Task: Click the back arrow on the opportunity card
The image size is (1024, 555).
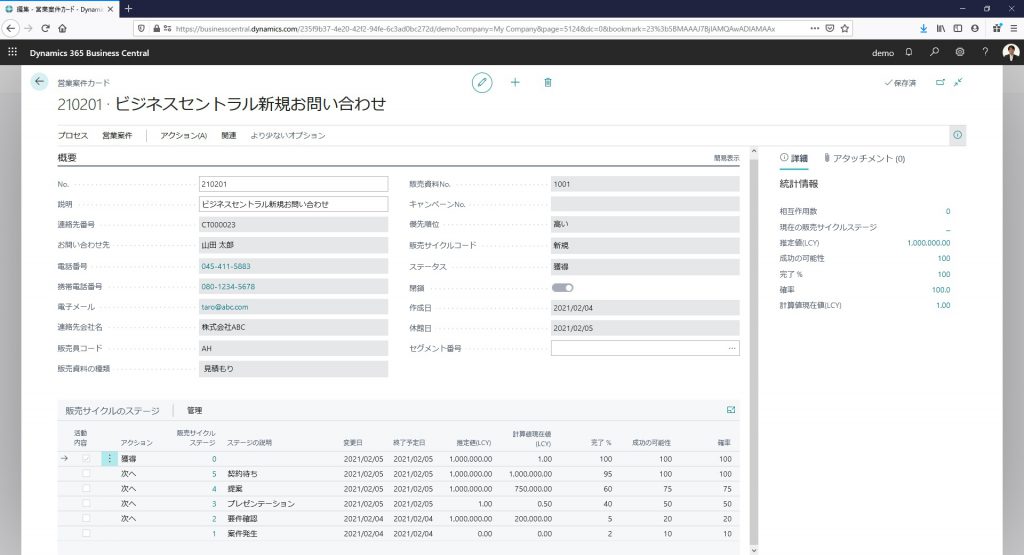Action: tap(40, 82)
